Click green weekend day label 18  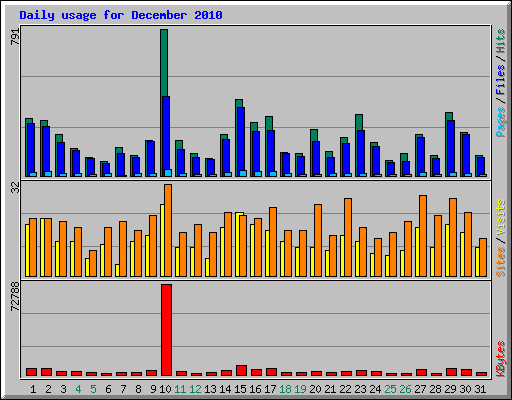285,389
